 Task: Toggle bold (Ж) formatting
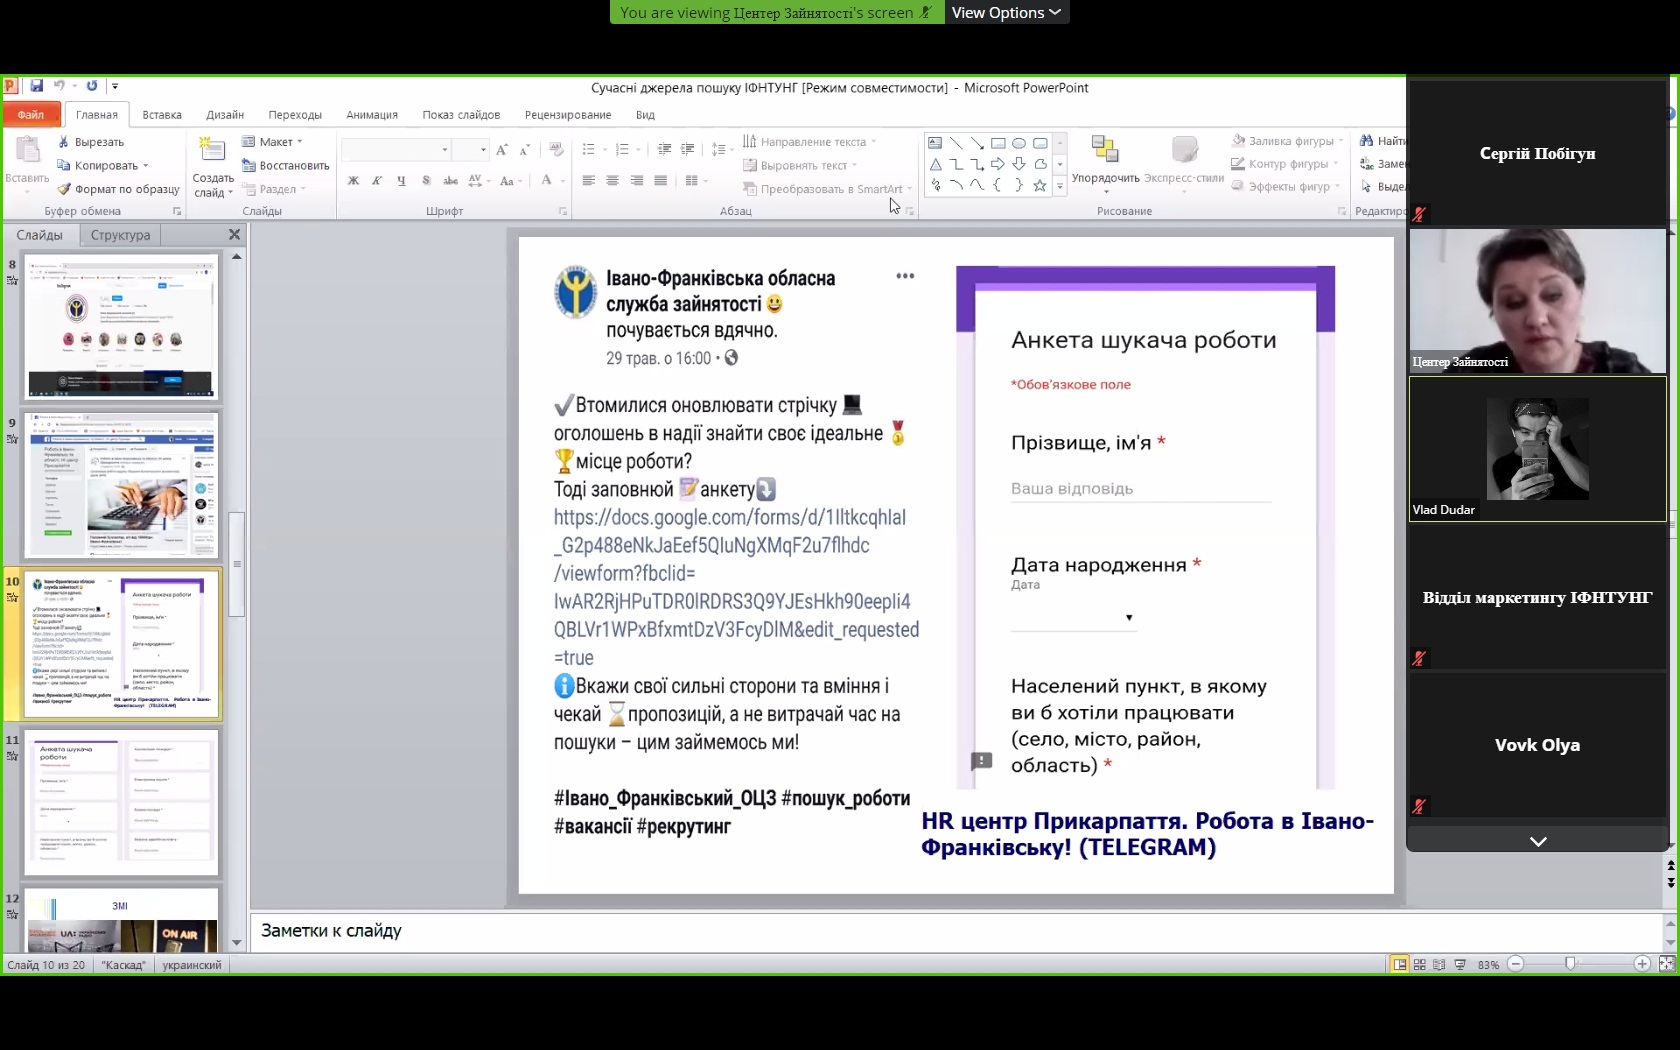tap(353, 181)
